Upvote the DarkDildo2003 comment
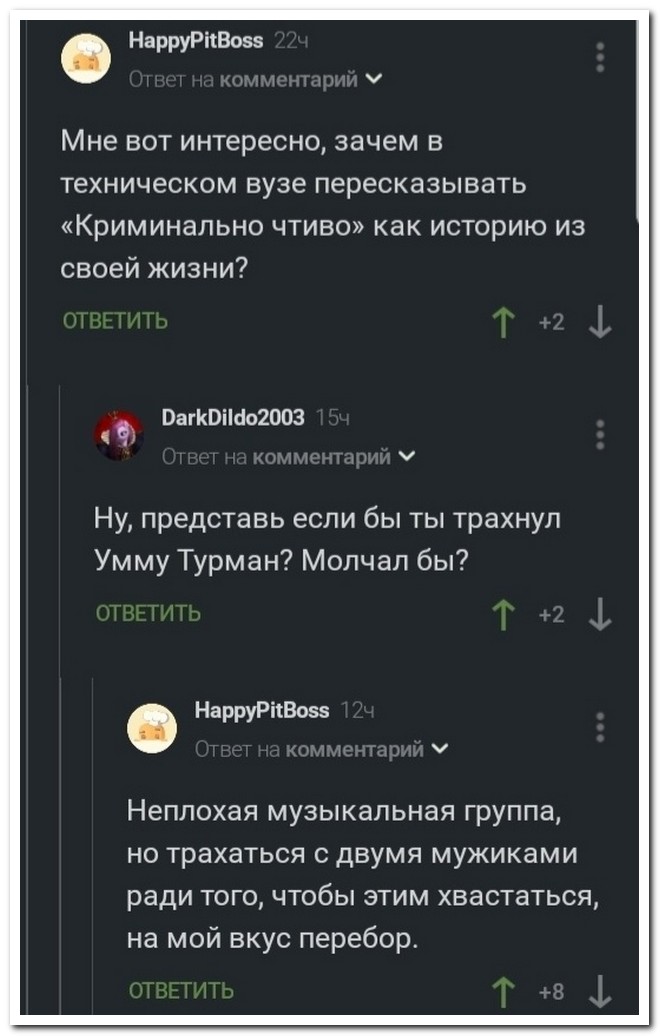 coord(501,612)
